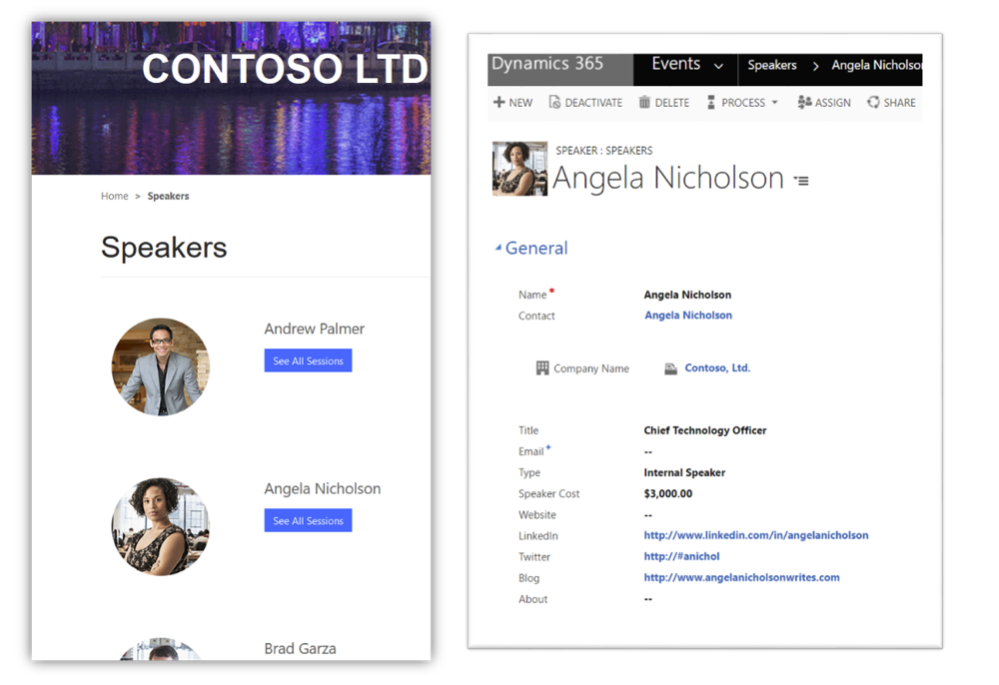Click the NEW command label
This screenshot has height=685, width=999.
coord(521,103)
